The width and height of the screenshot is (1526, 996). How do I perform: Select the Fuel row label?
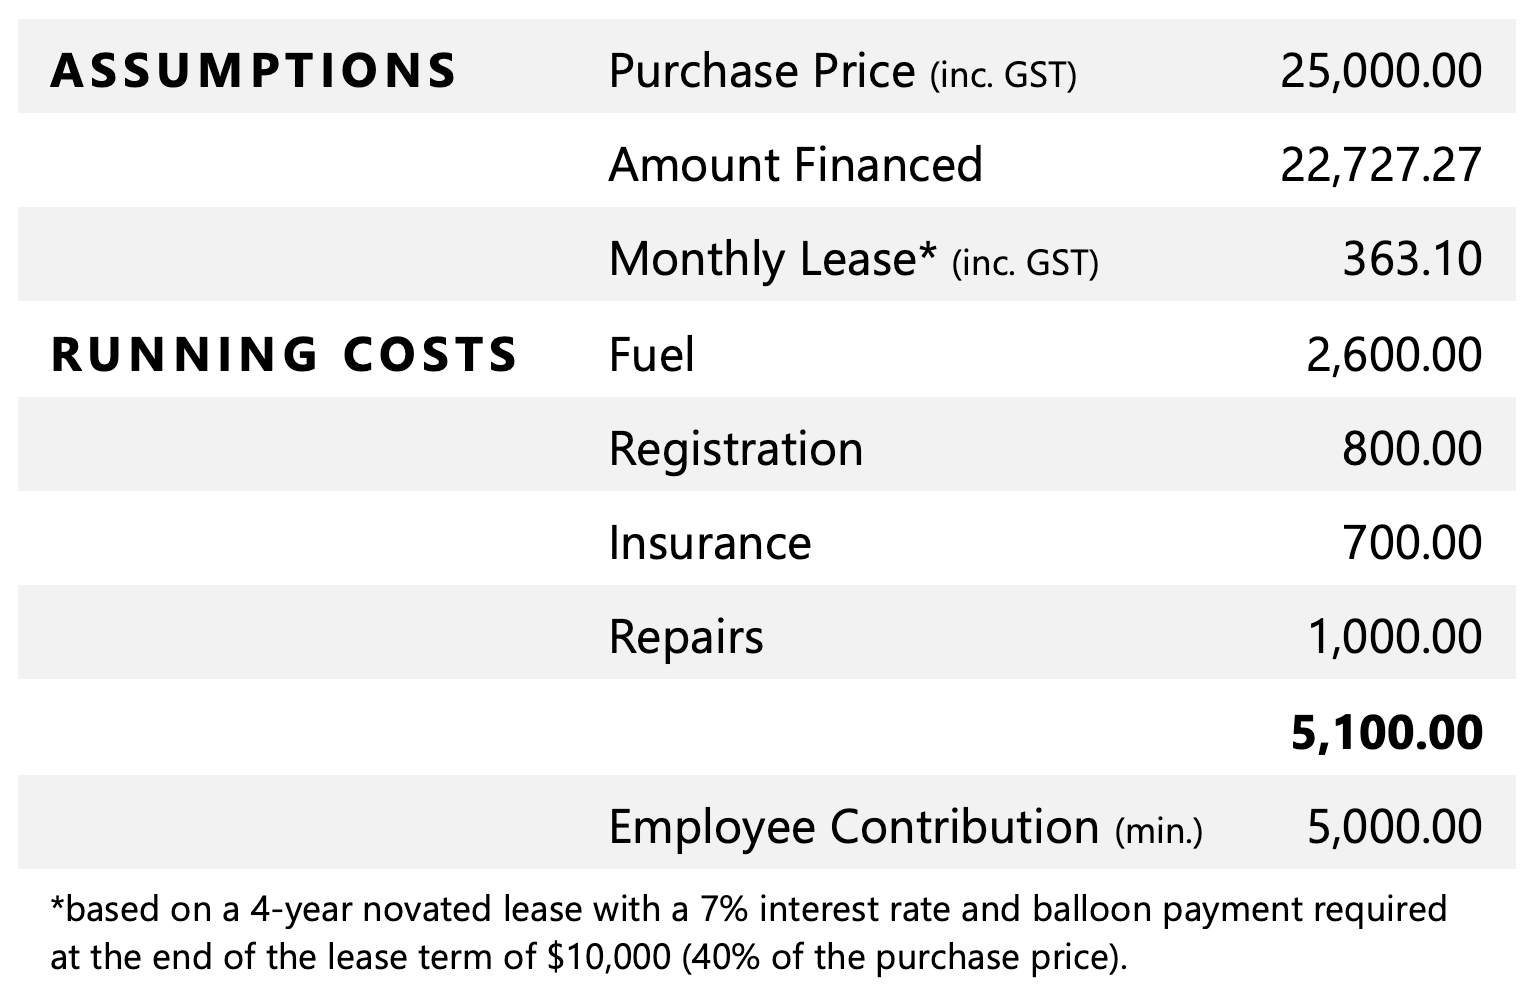(x=651, y=355)
